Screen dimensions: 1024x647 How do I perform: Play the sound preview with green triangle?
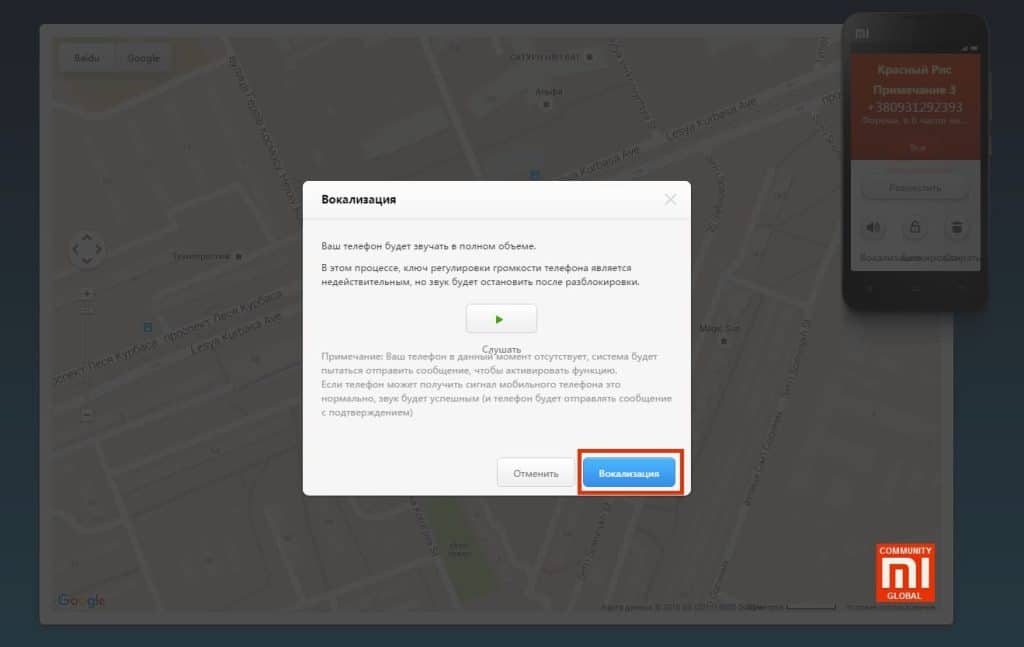pyautogui.click(x=501, y=319)
